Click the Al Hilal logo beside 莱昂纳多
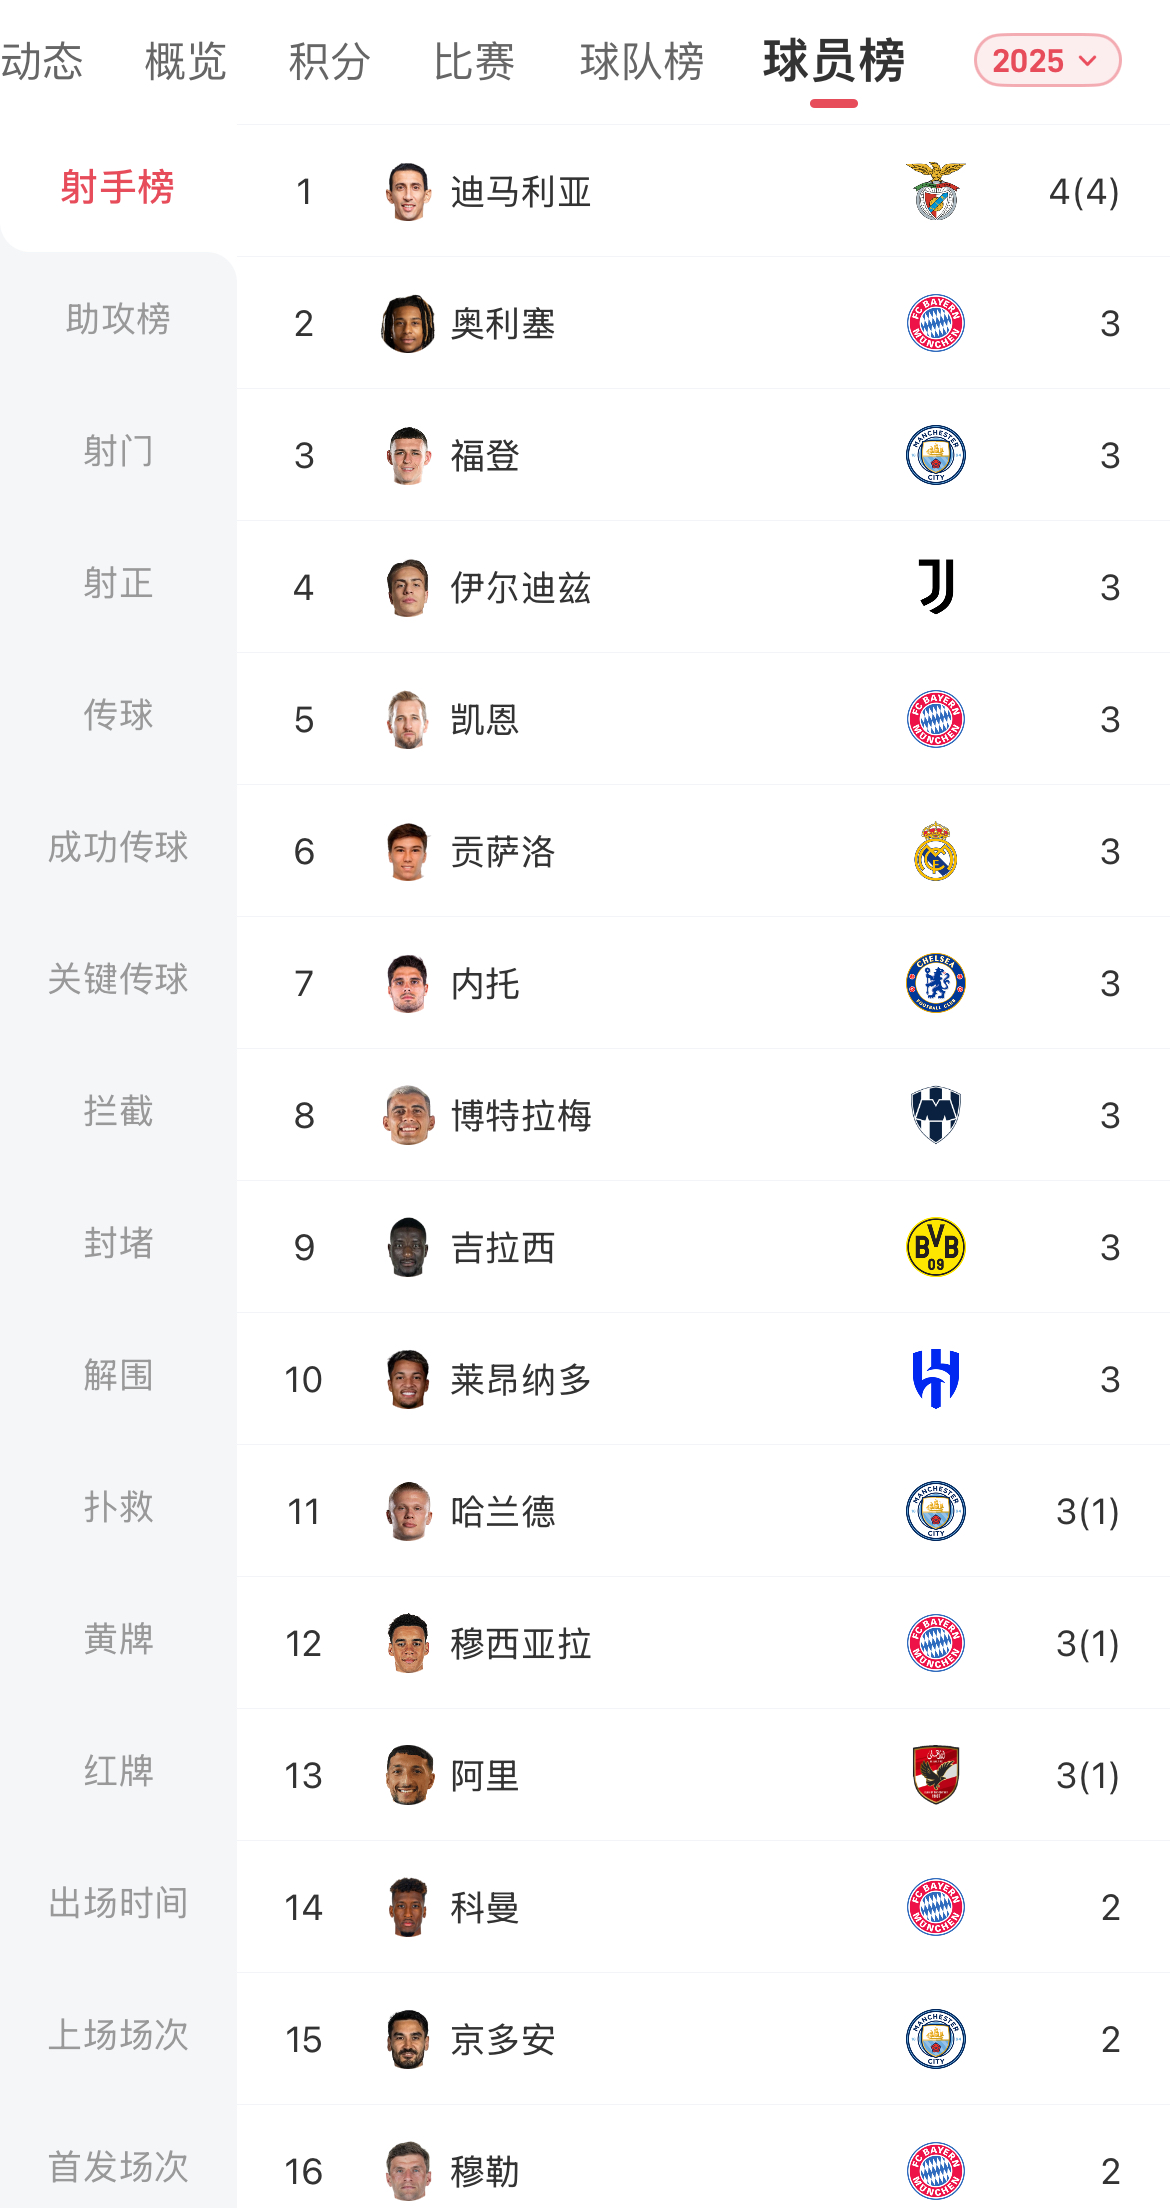1170x2208 pixels. point(935,1379)
